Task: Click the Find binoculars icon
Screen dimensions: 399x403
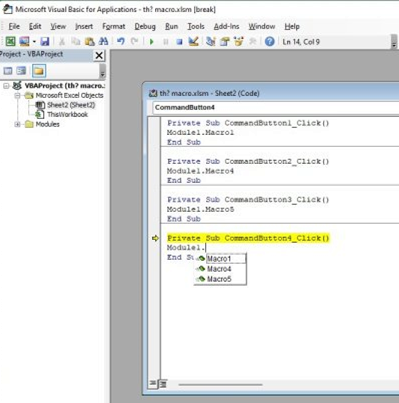Action: [104, 41]
